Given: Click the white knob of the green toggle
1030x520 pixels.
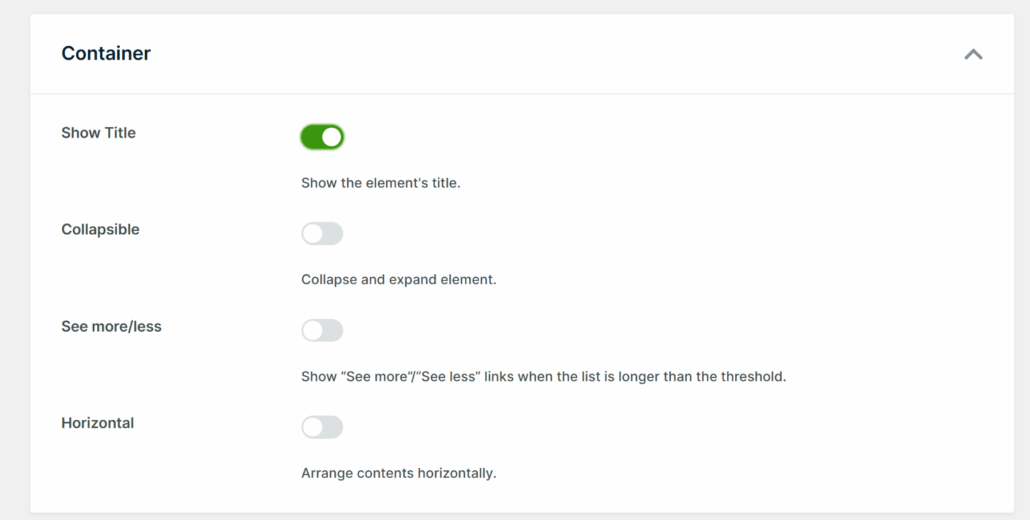Looking at the screenshot, I should coord(332,137).
